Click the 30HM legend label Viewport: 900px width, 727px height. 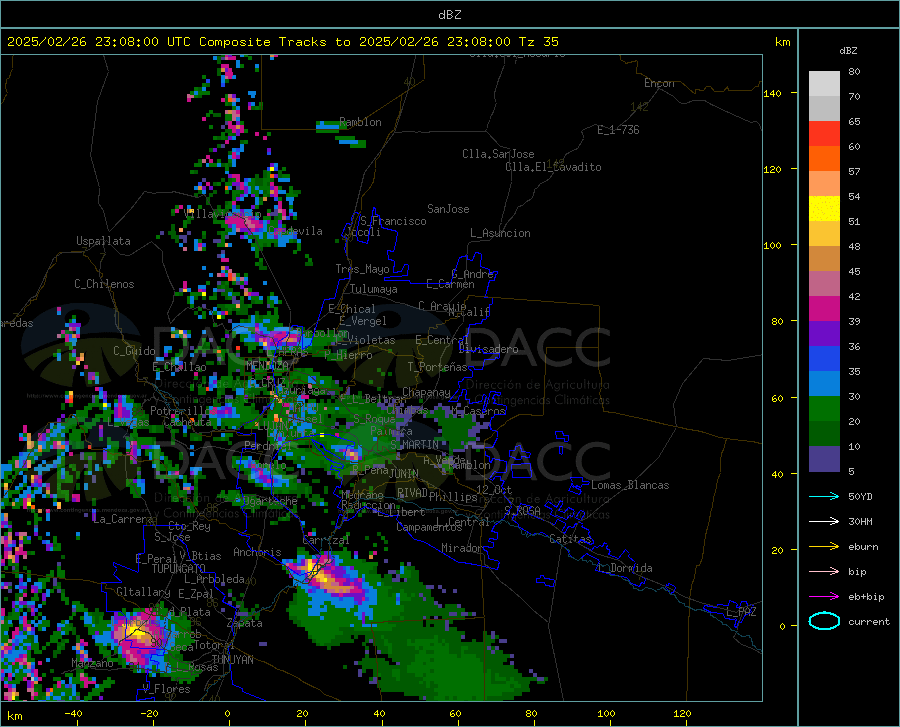pyautogui.click(x=860, y=522)
